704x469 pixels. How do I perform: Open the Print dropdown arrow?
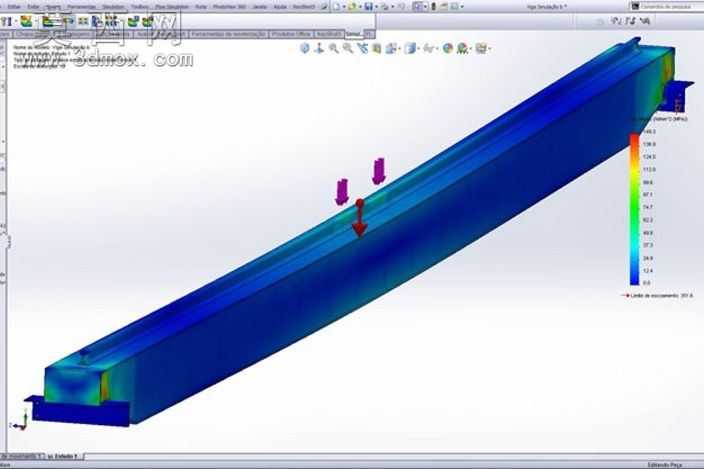tap(393, 7)
